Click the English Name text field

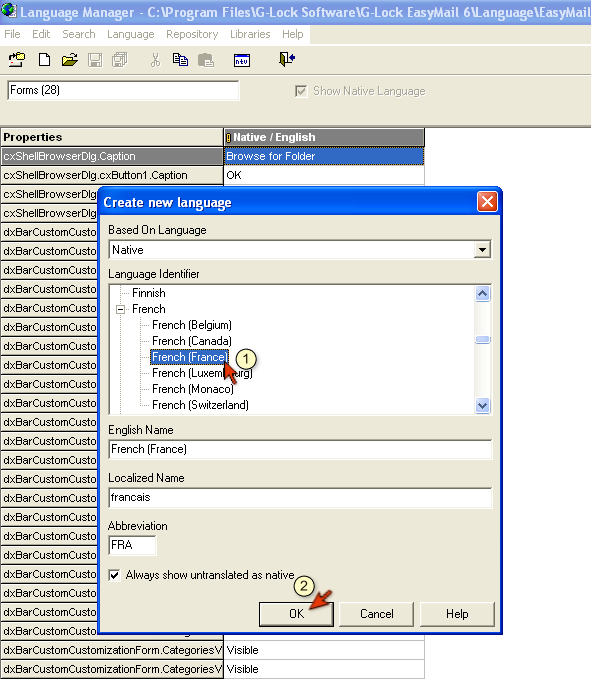tap(300, 449)
